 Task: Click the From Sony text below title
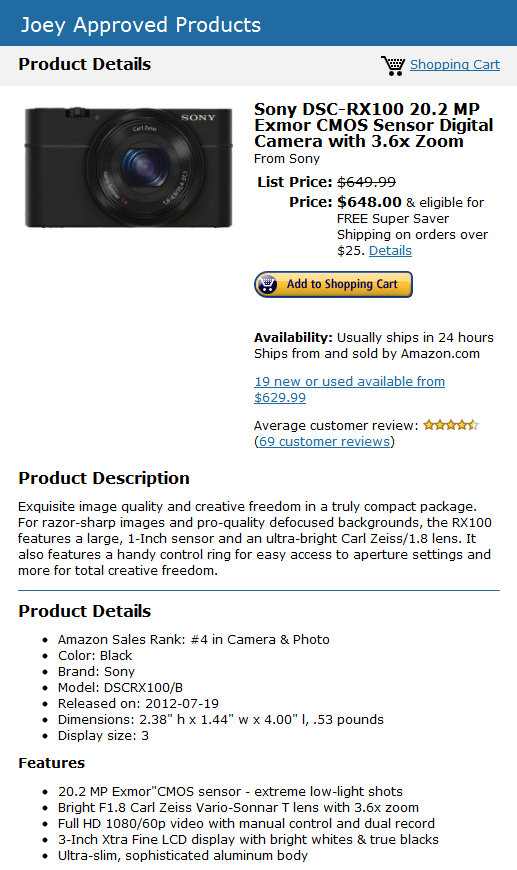(287, 159)
